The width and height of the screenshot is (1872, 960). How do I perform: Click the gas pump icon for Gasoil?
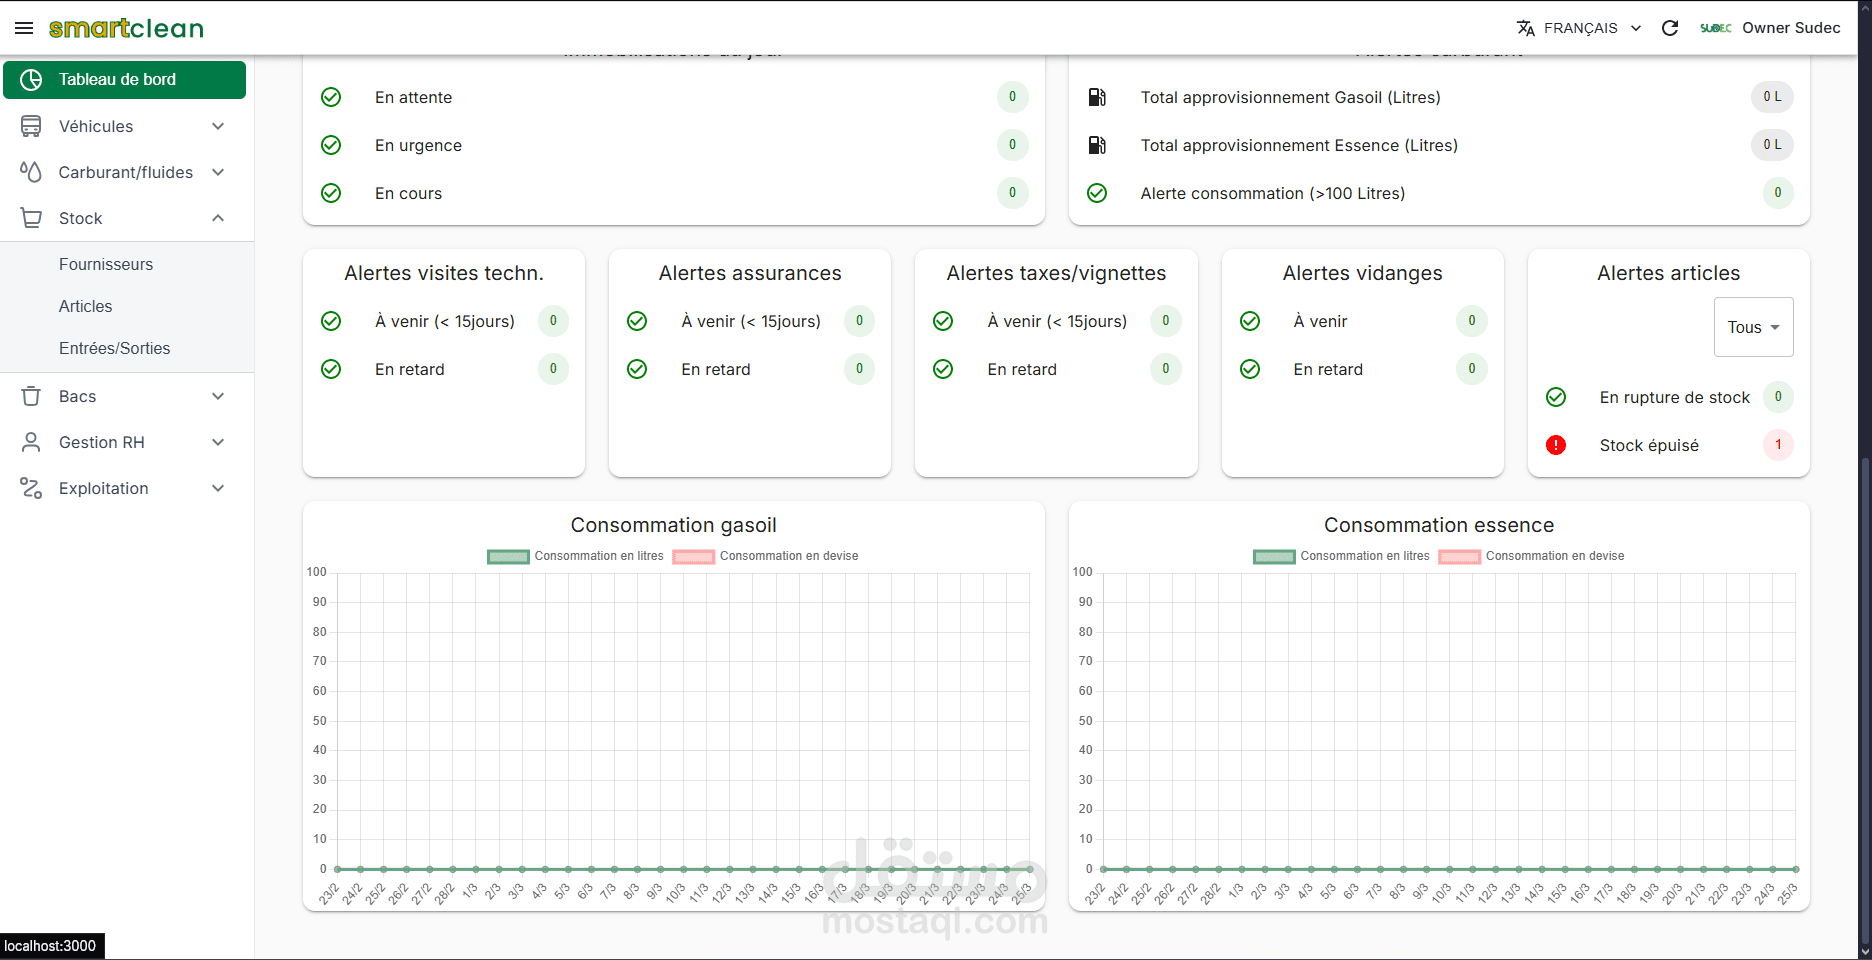[x=1097, y=97]
